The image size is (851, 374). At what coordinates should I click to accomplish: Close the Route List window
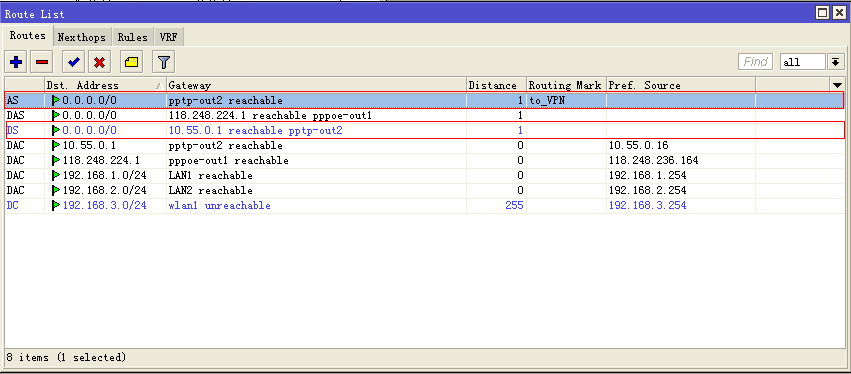pos(839,12)
